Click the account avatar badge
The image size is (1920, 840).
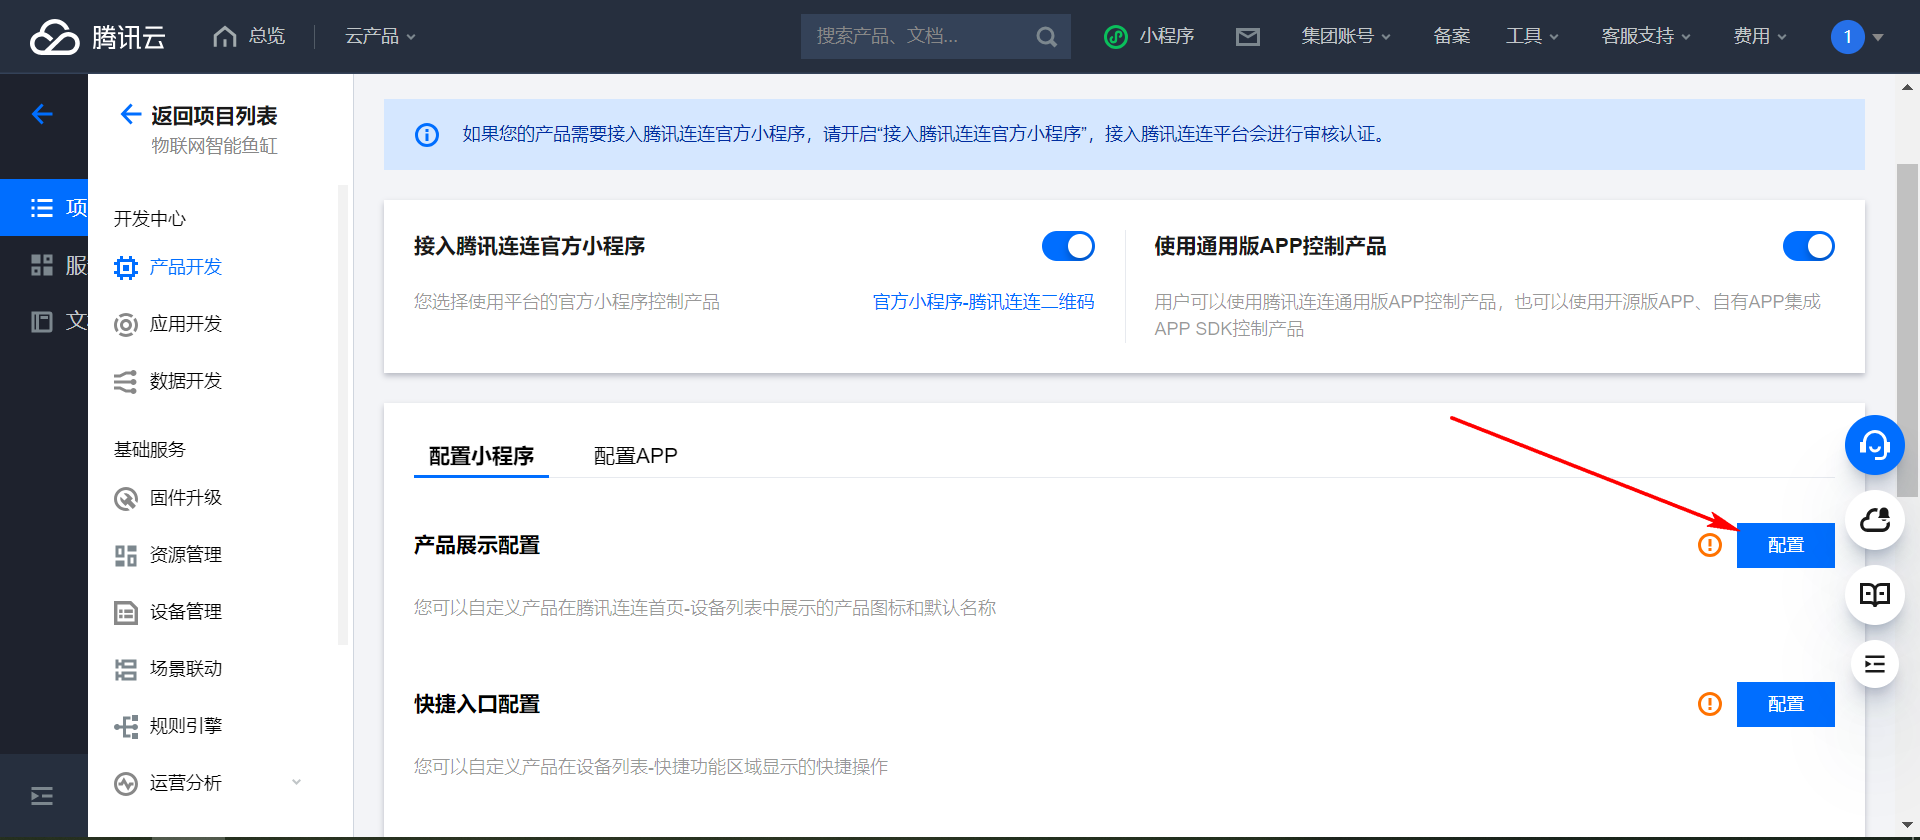pos(1847,37)
